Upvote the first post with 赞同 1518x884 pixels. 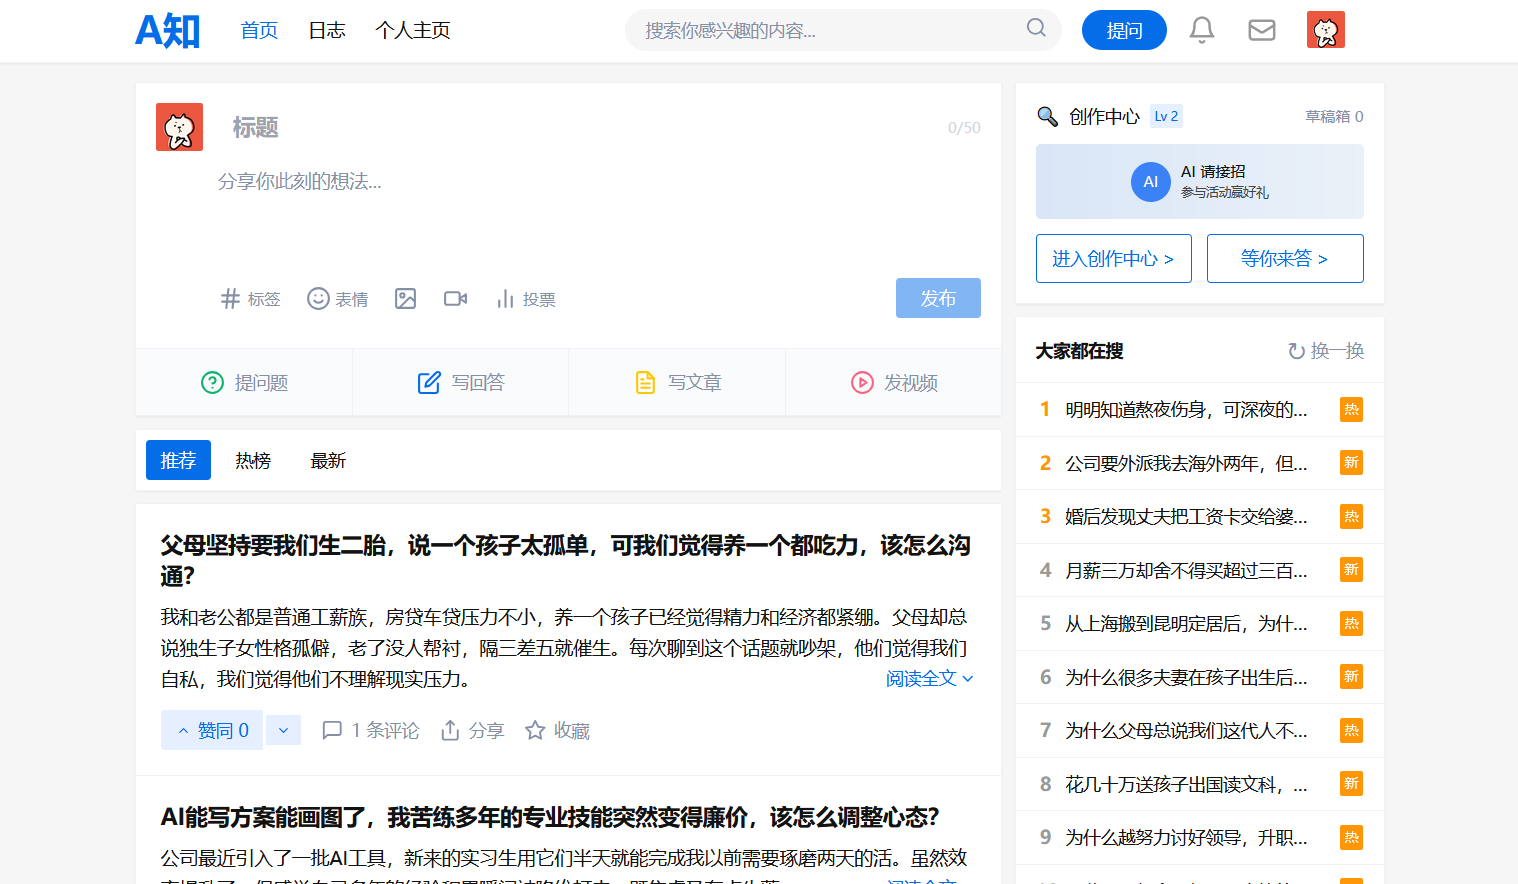coord(212,731)
